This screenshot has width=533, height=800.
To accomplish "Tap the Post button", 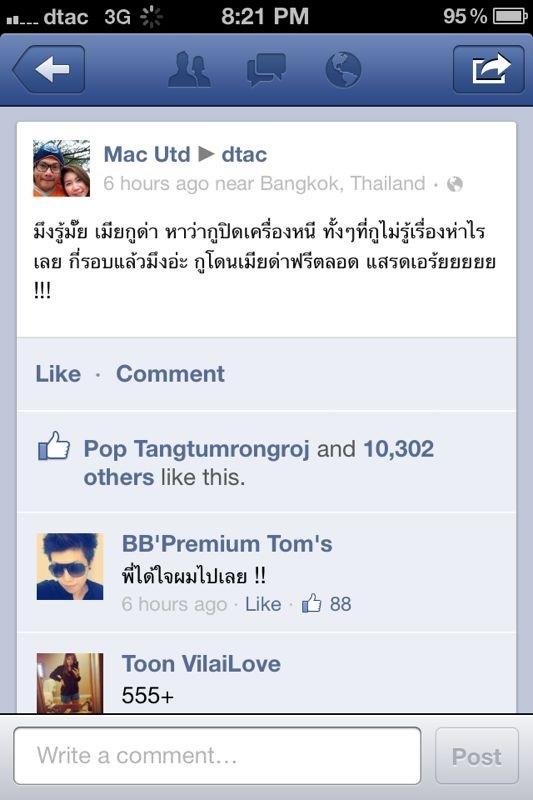I will tap(476, 756).
